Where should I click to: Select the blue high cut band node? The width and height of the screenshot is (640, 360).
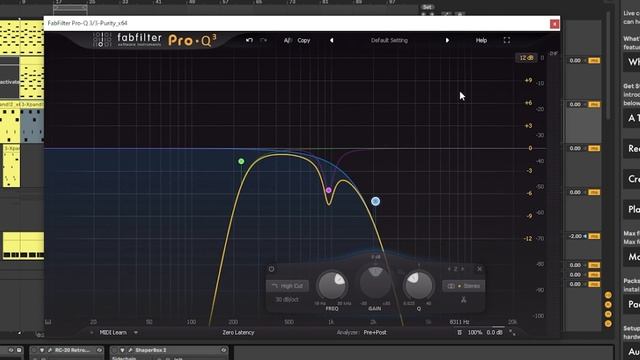tap(376, 201)
